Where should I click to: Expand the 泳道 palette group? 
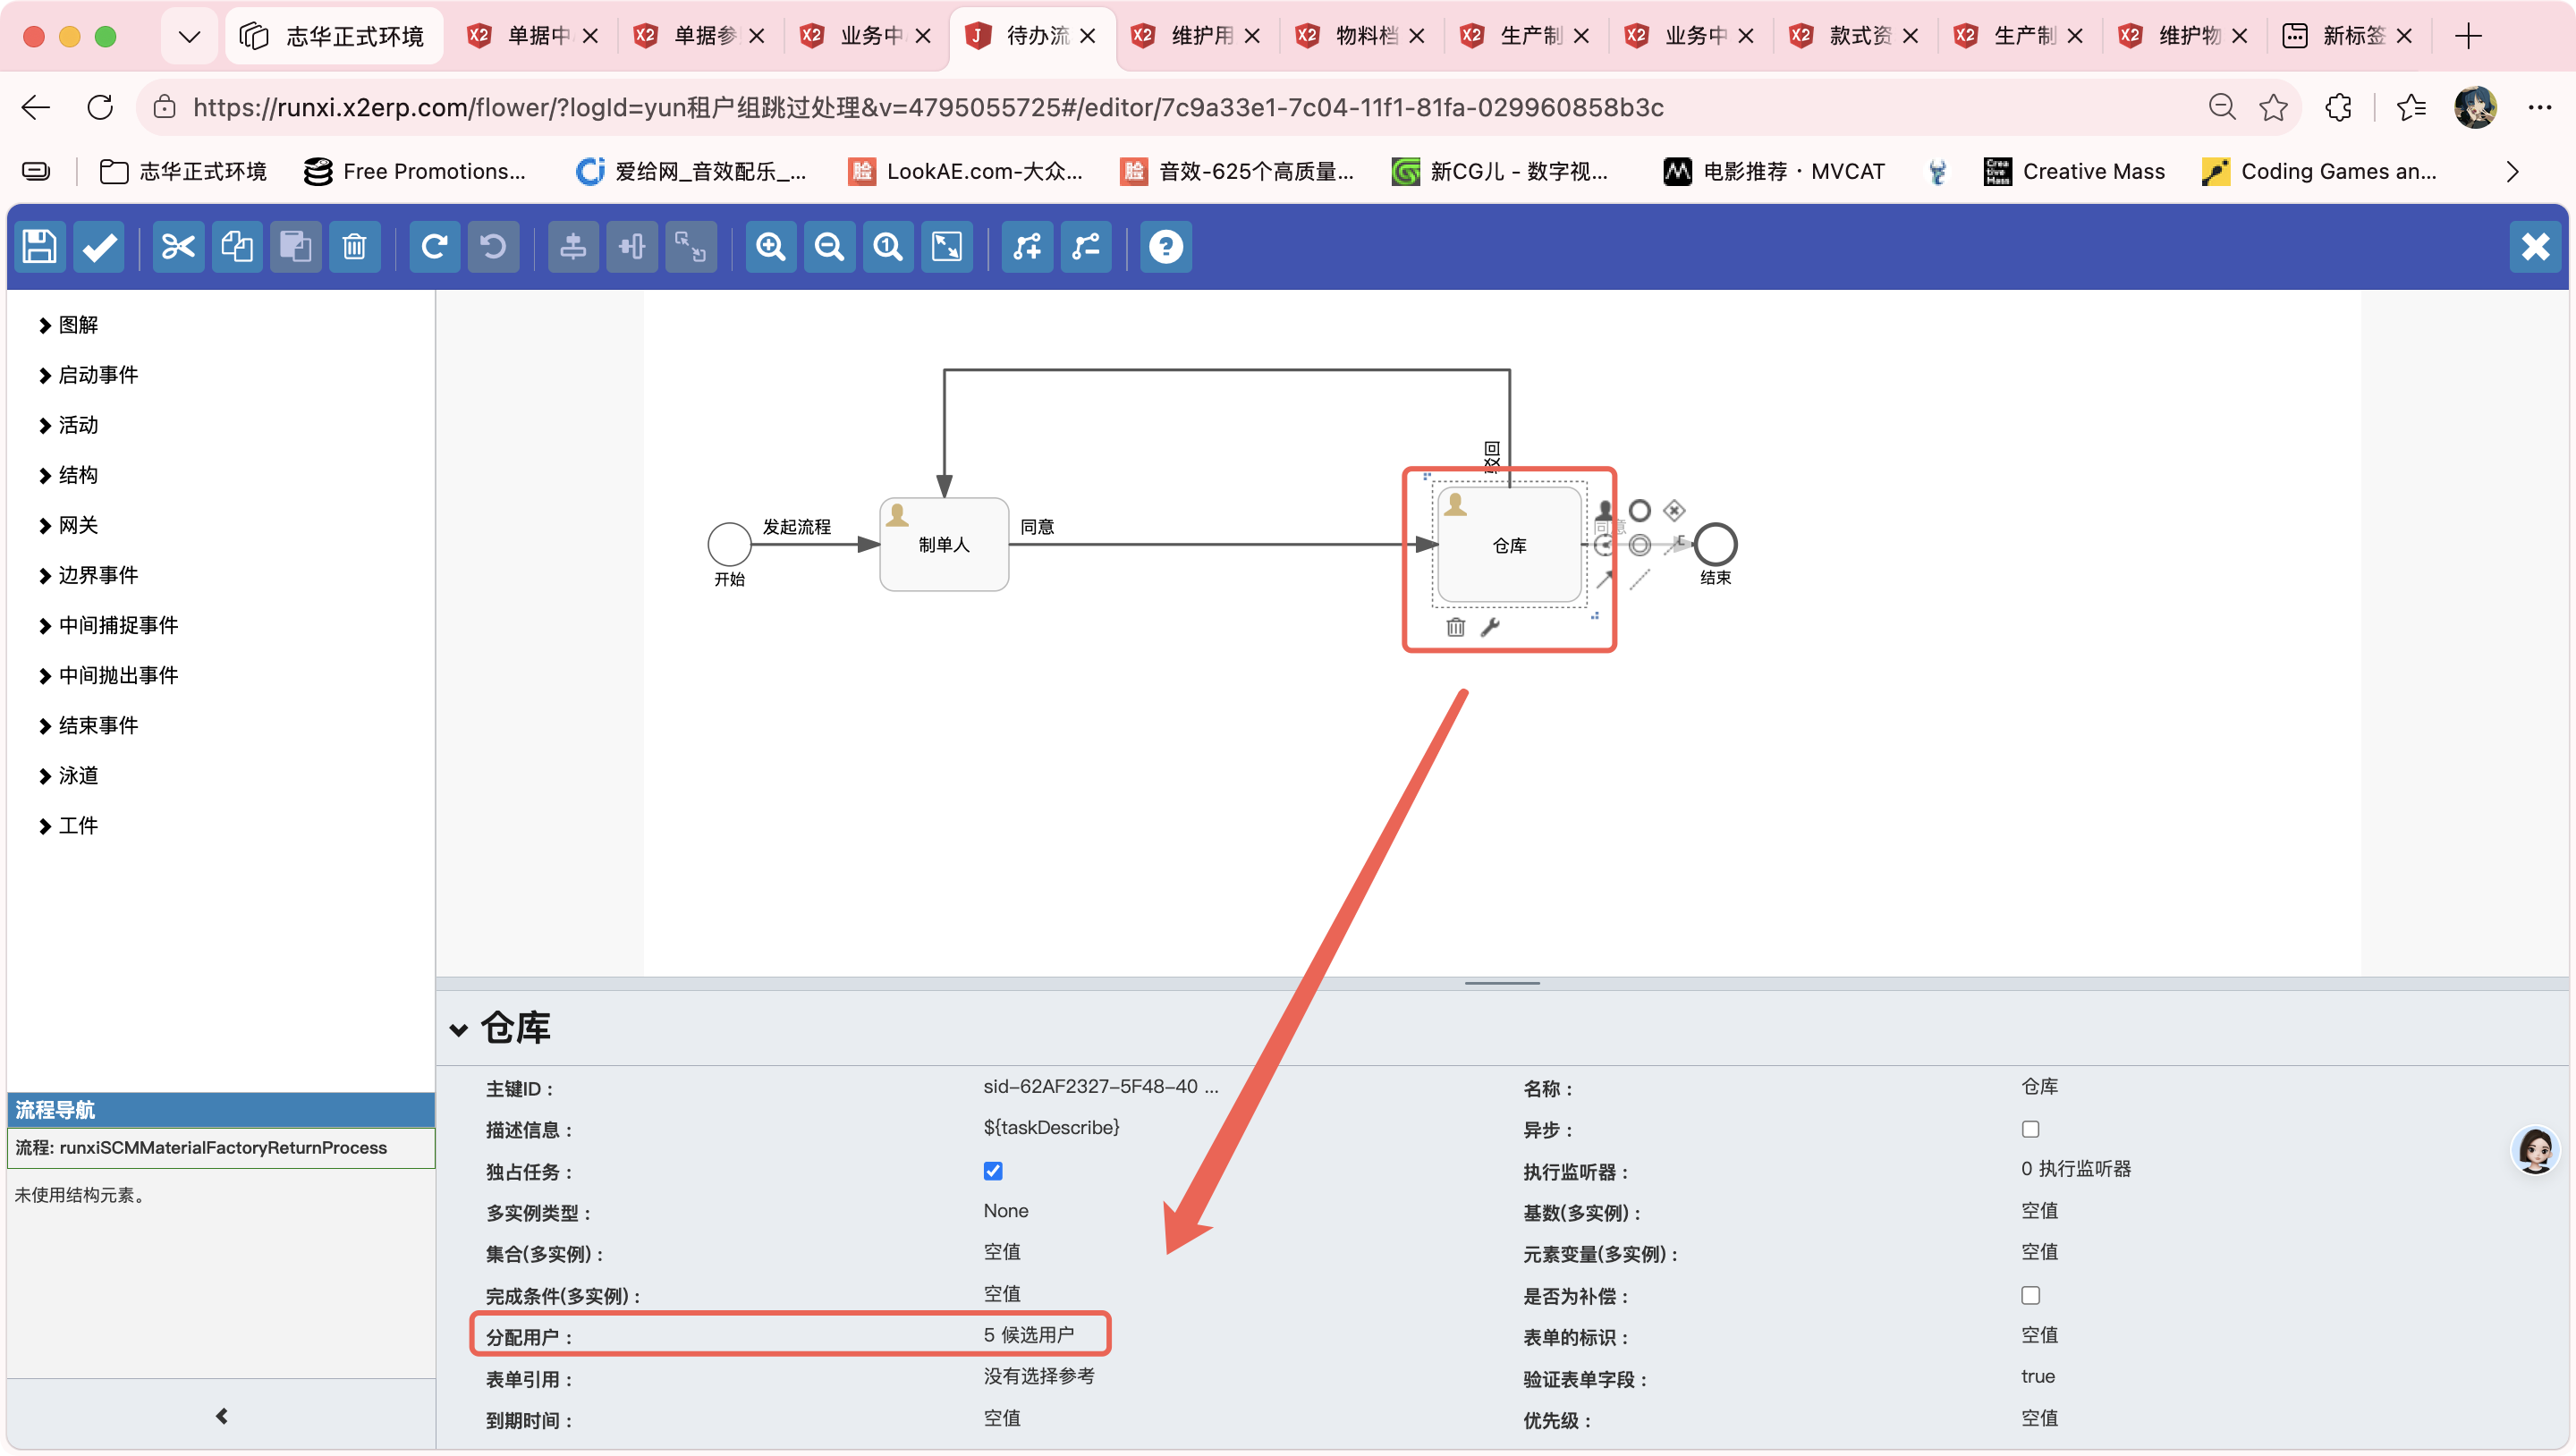[x=68, y=775]
